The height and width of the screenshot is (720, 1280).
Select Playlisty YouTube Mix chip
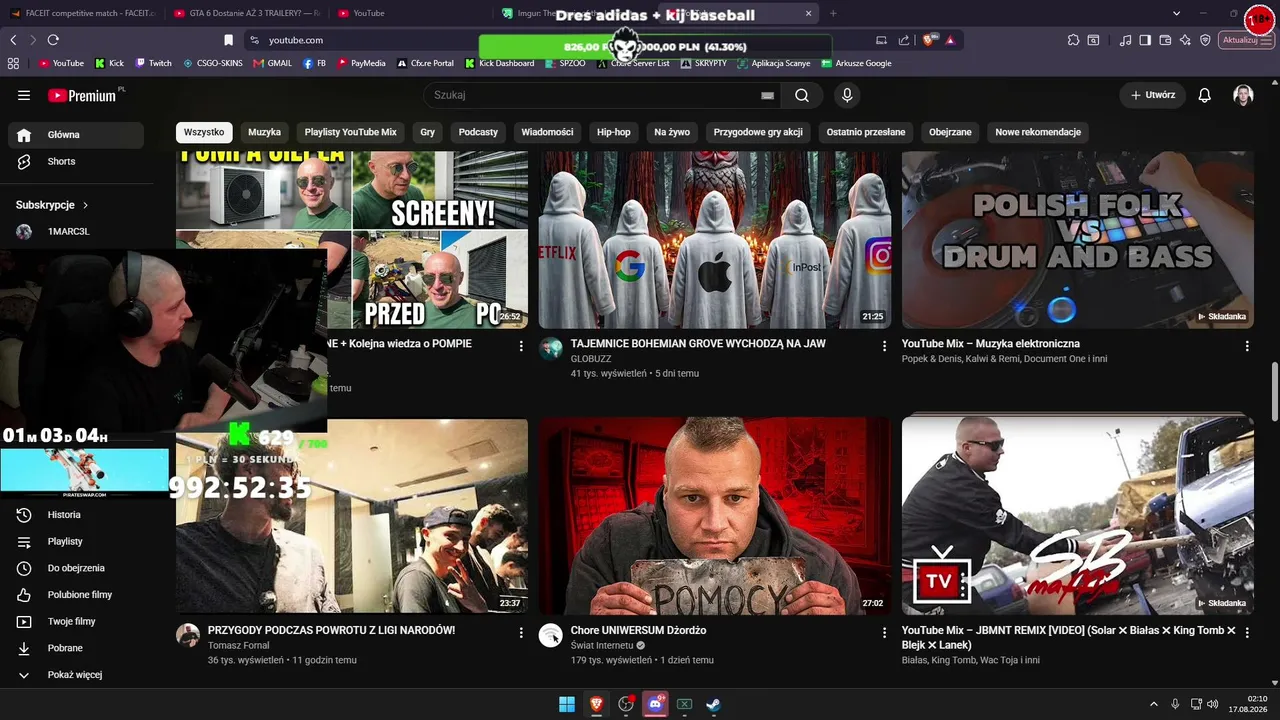351,132
